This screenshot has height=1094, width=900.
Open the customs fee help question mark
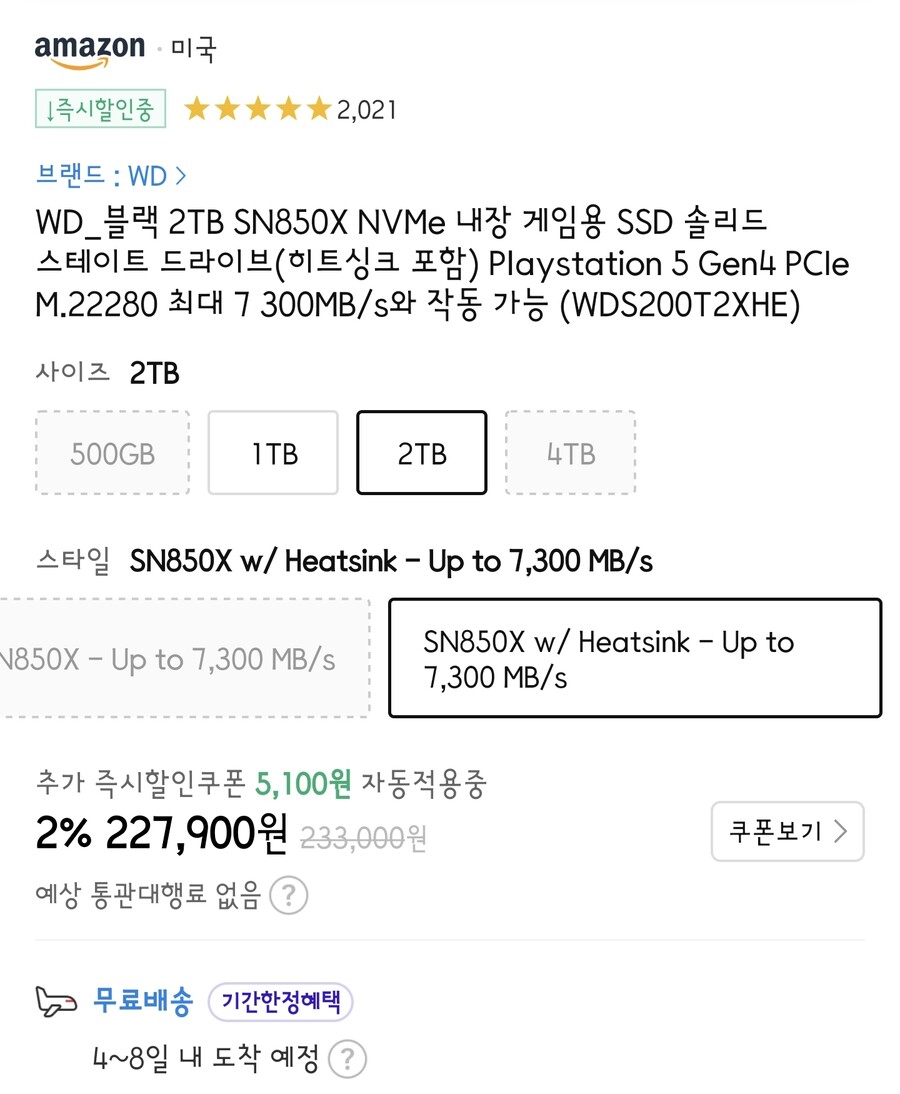coord(288,897)
